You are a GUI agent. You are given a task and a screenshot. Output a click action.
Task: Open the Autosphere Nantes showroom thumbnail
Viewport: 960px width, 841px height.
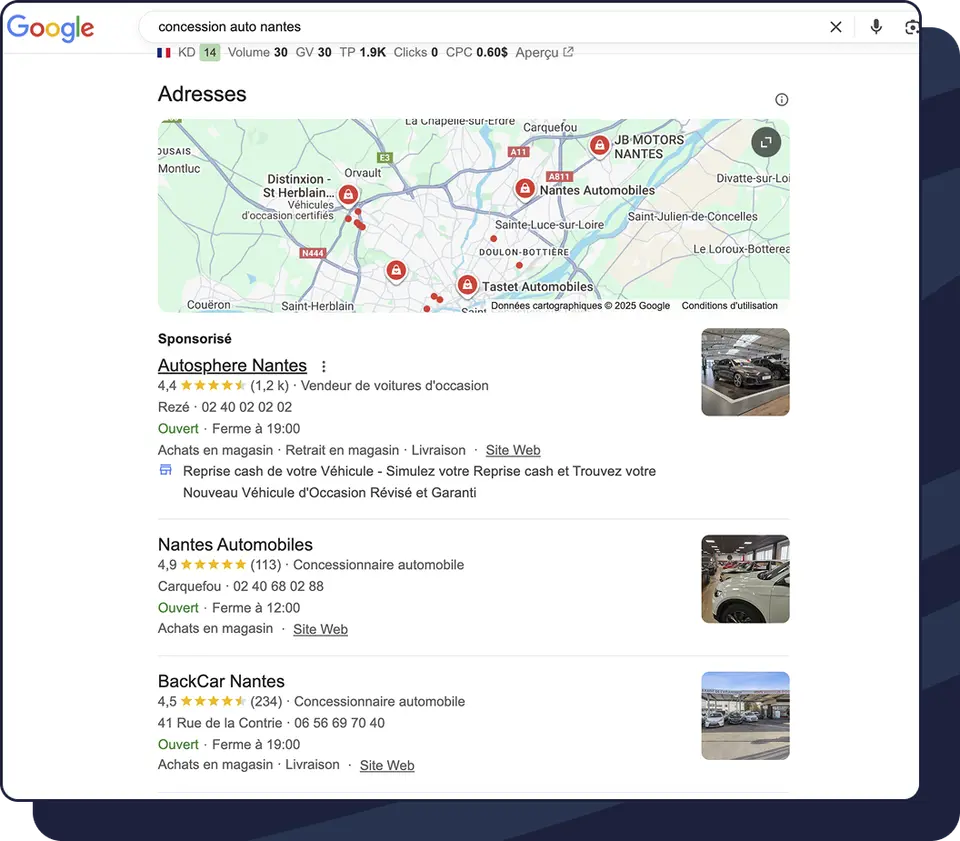pos(745,372)
